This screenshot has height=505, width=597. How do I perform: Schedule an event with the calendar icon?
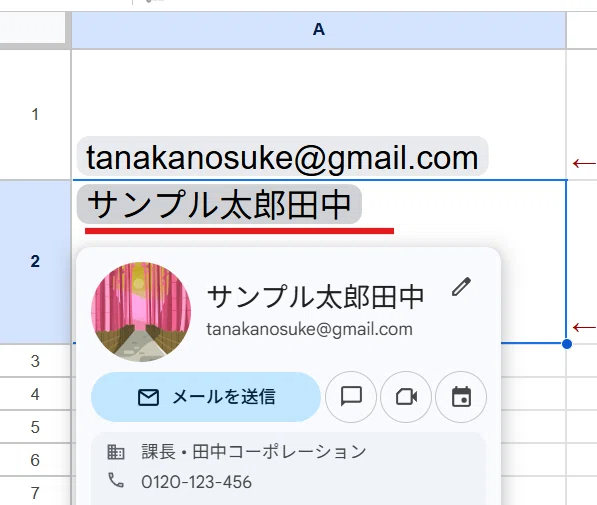point(461,397)
